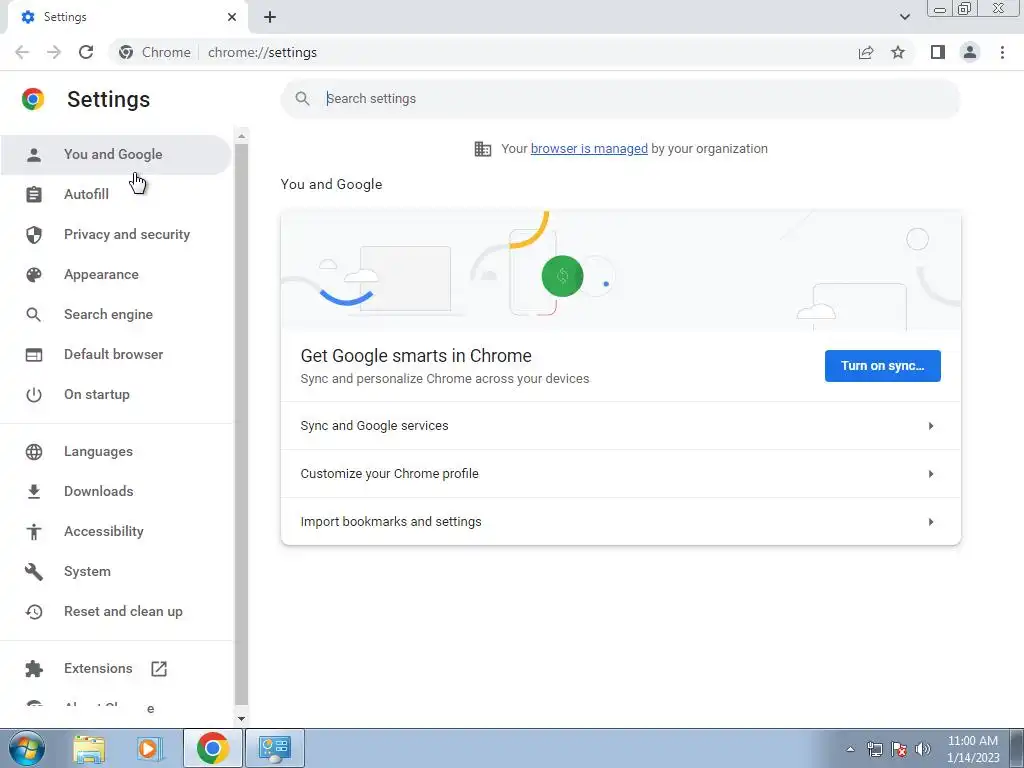The width and height of the screenshot is (1024, 768).
Task: Click the Languages globe icon
Action: [x=34, y=451]
